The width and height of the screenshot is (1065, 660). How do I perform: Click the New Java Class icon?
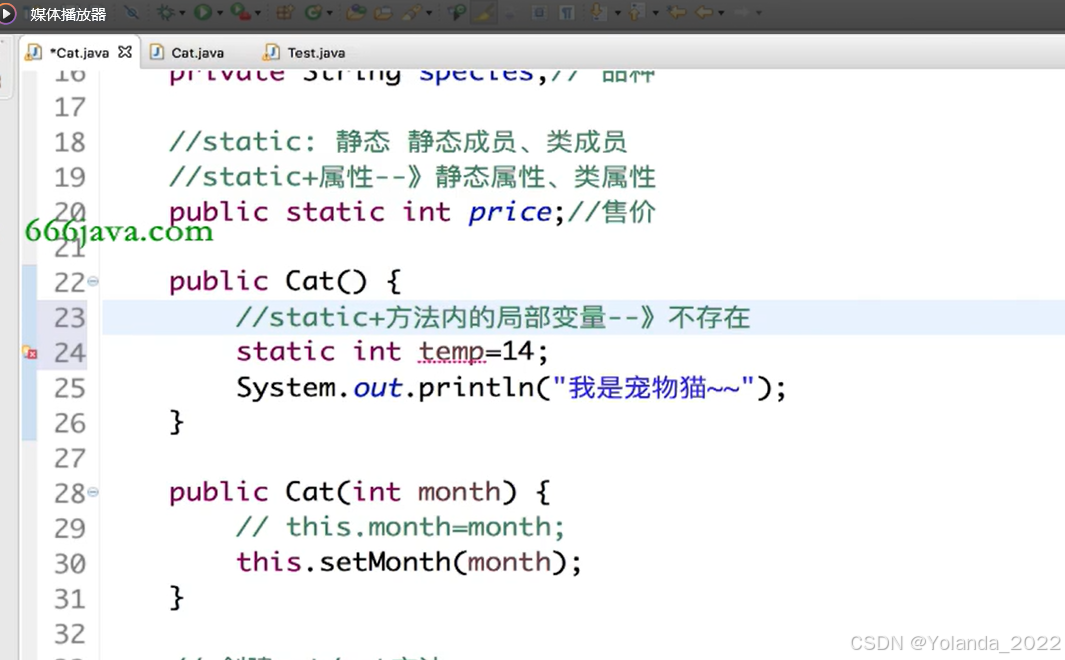tap(313, 12)
